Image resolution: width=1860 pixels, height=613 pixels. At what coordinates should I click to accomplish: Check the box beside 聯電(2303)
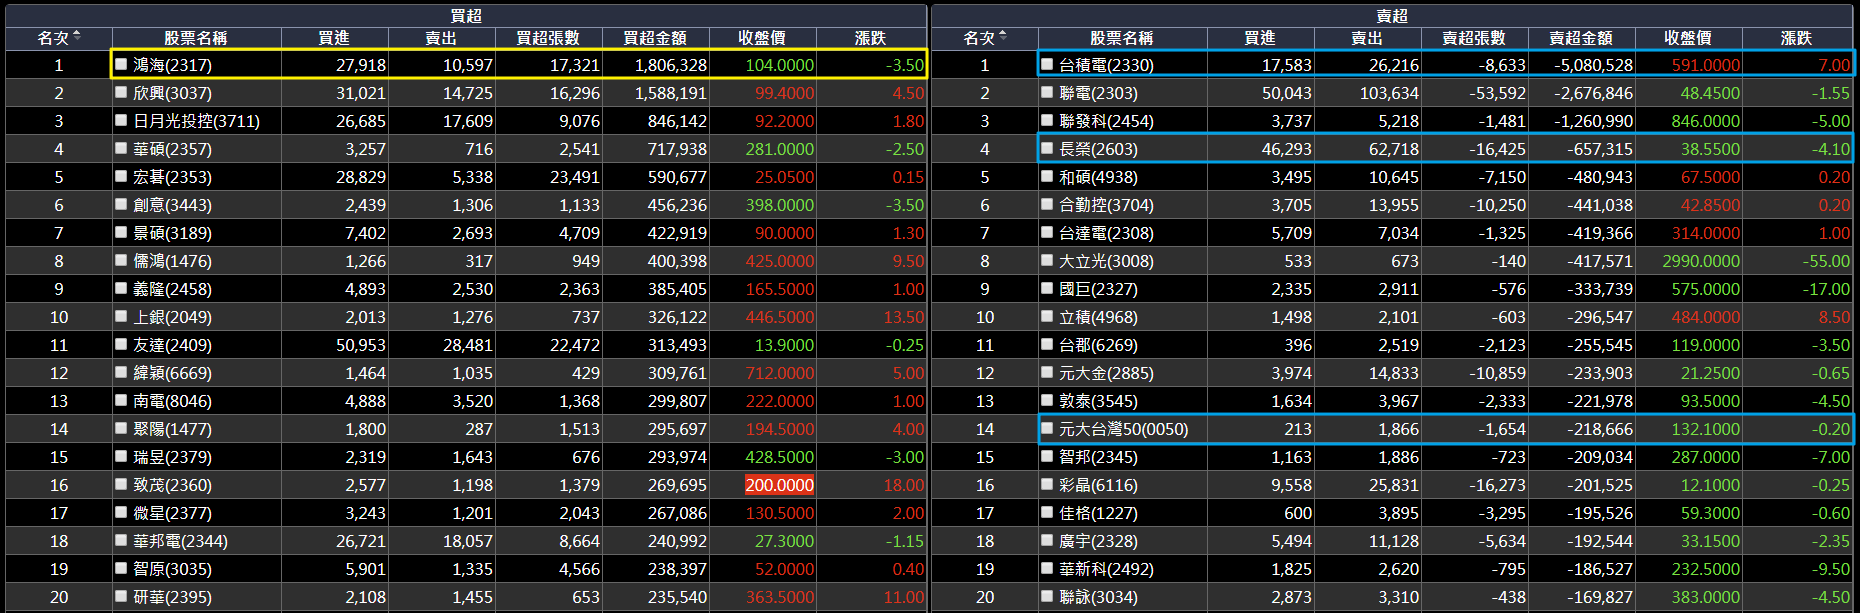tap(1047, 92)
